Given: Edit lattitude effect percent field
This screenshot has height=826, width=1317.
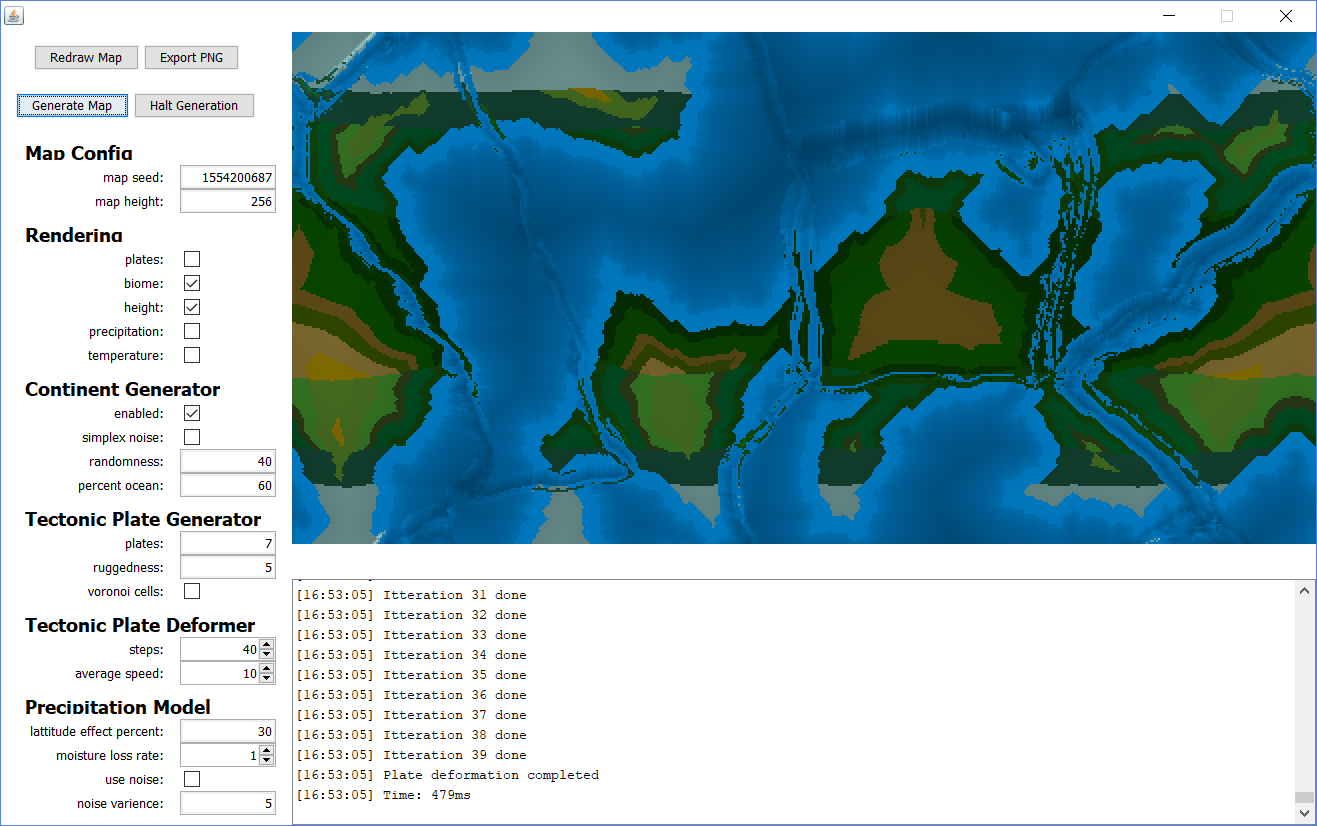Looking at the screenshot, I should coord(228,731).
